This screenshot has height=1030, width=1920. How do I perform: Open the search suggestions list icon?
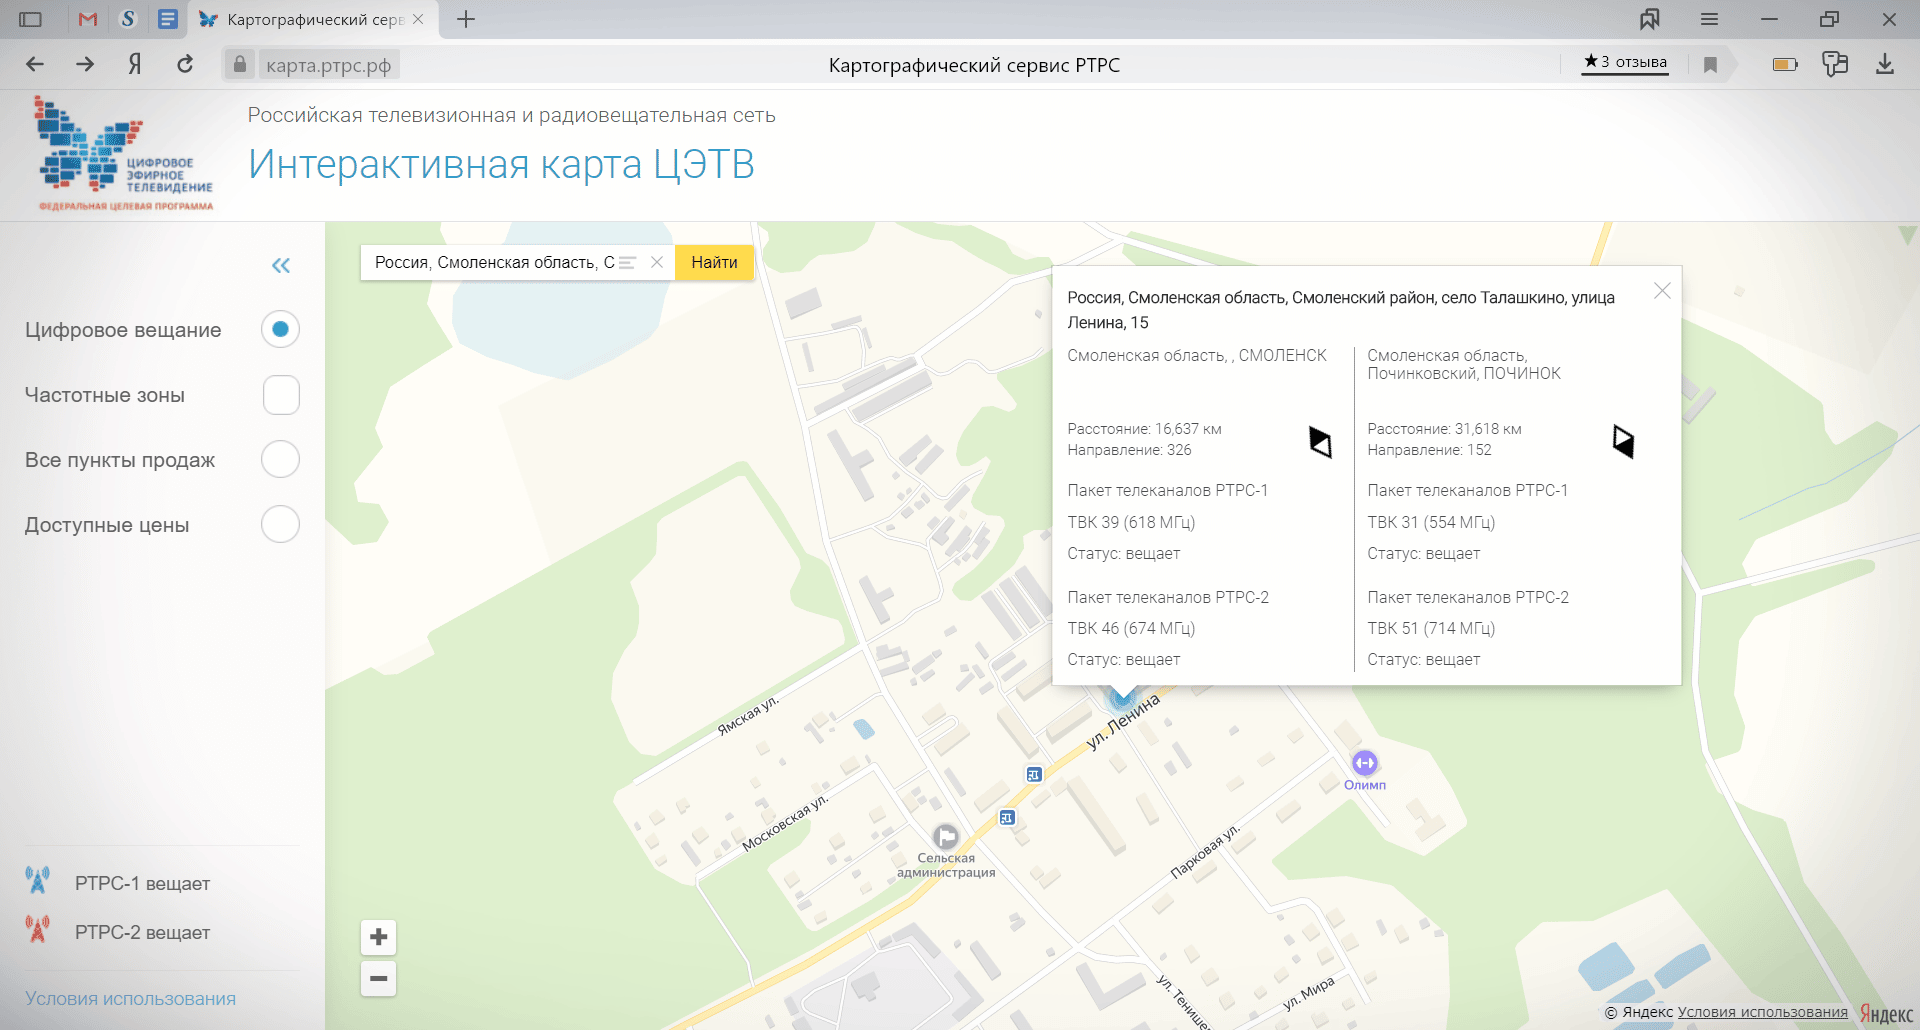pyautogui.click(x=627, y=262)
